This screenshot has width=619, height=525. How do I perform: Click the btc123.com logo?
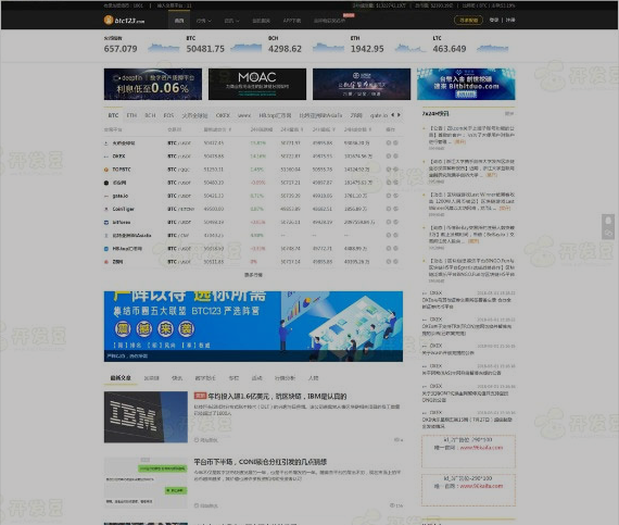click(124, 20)
